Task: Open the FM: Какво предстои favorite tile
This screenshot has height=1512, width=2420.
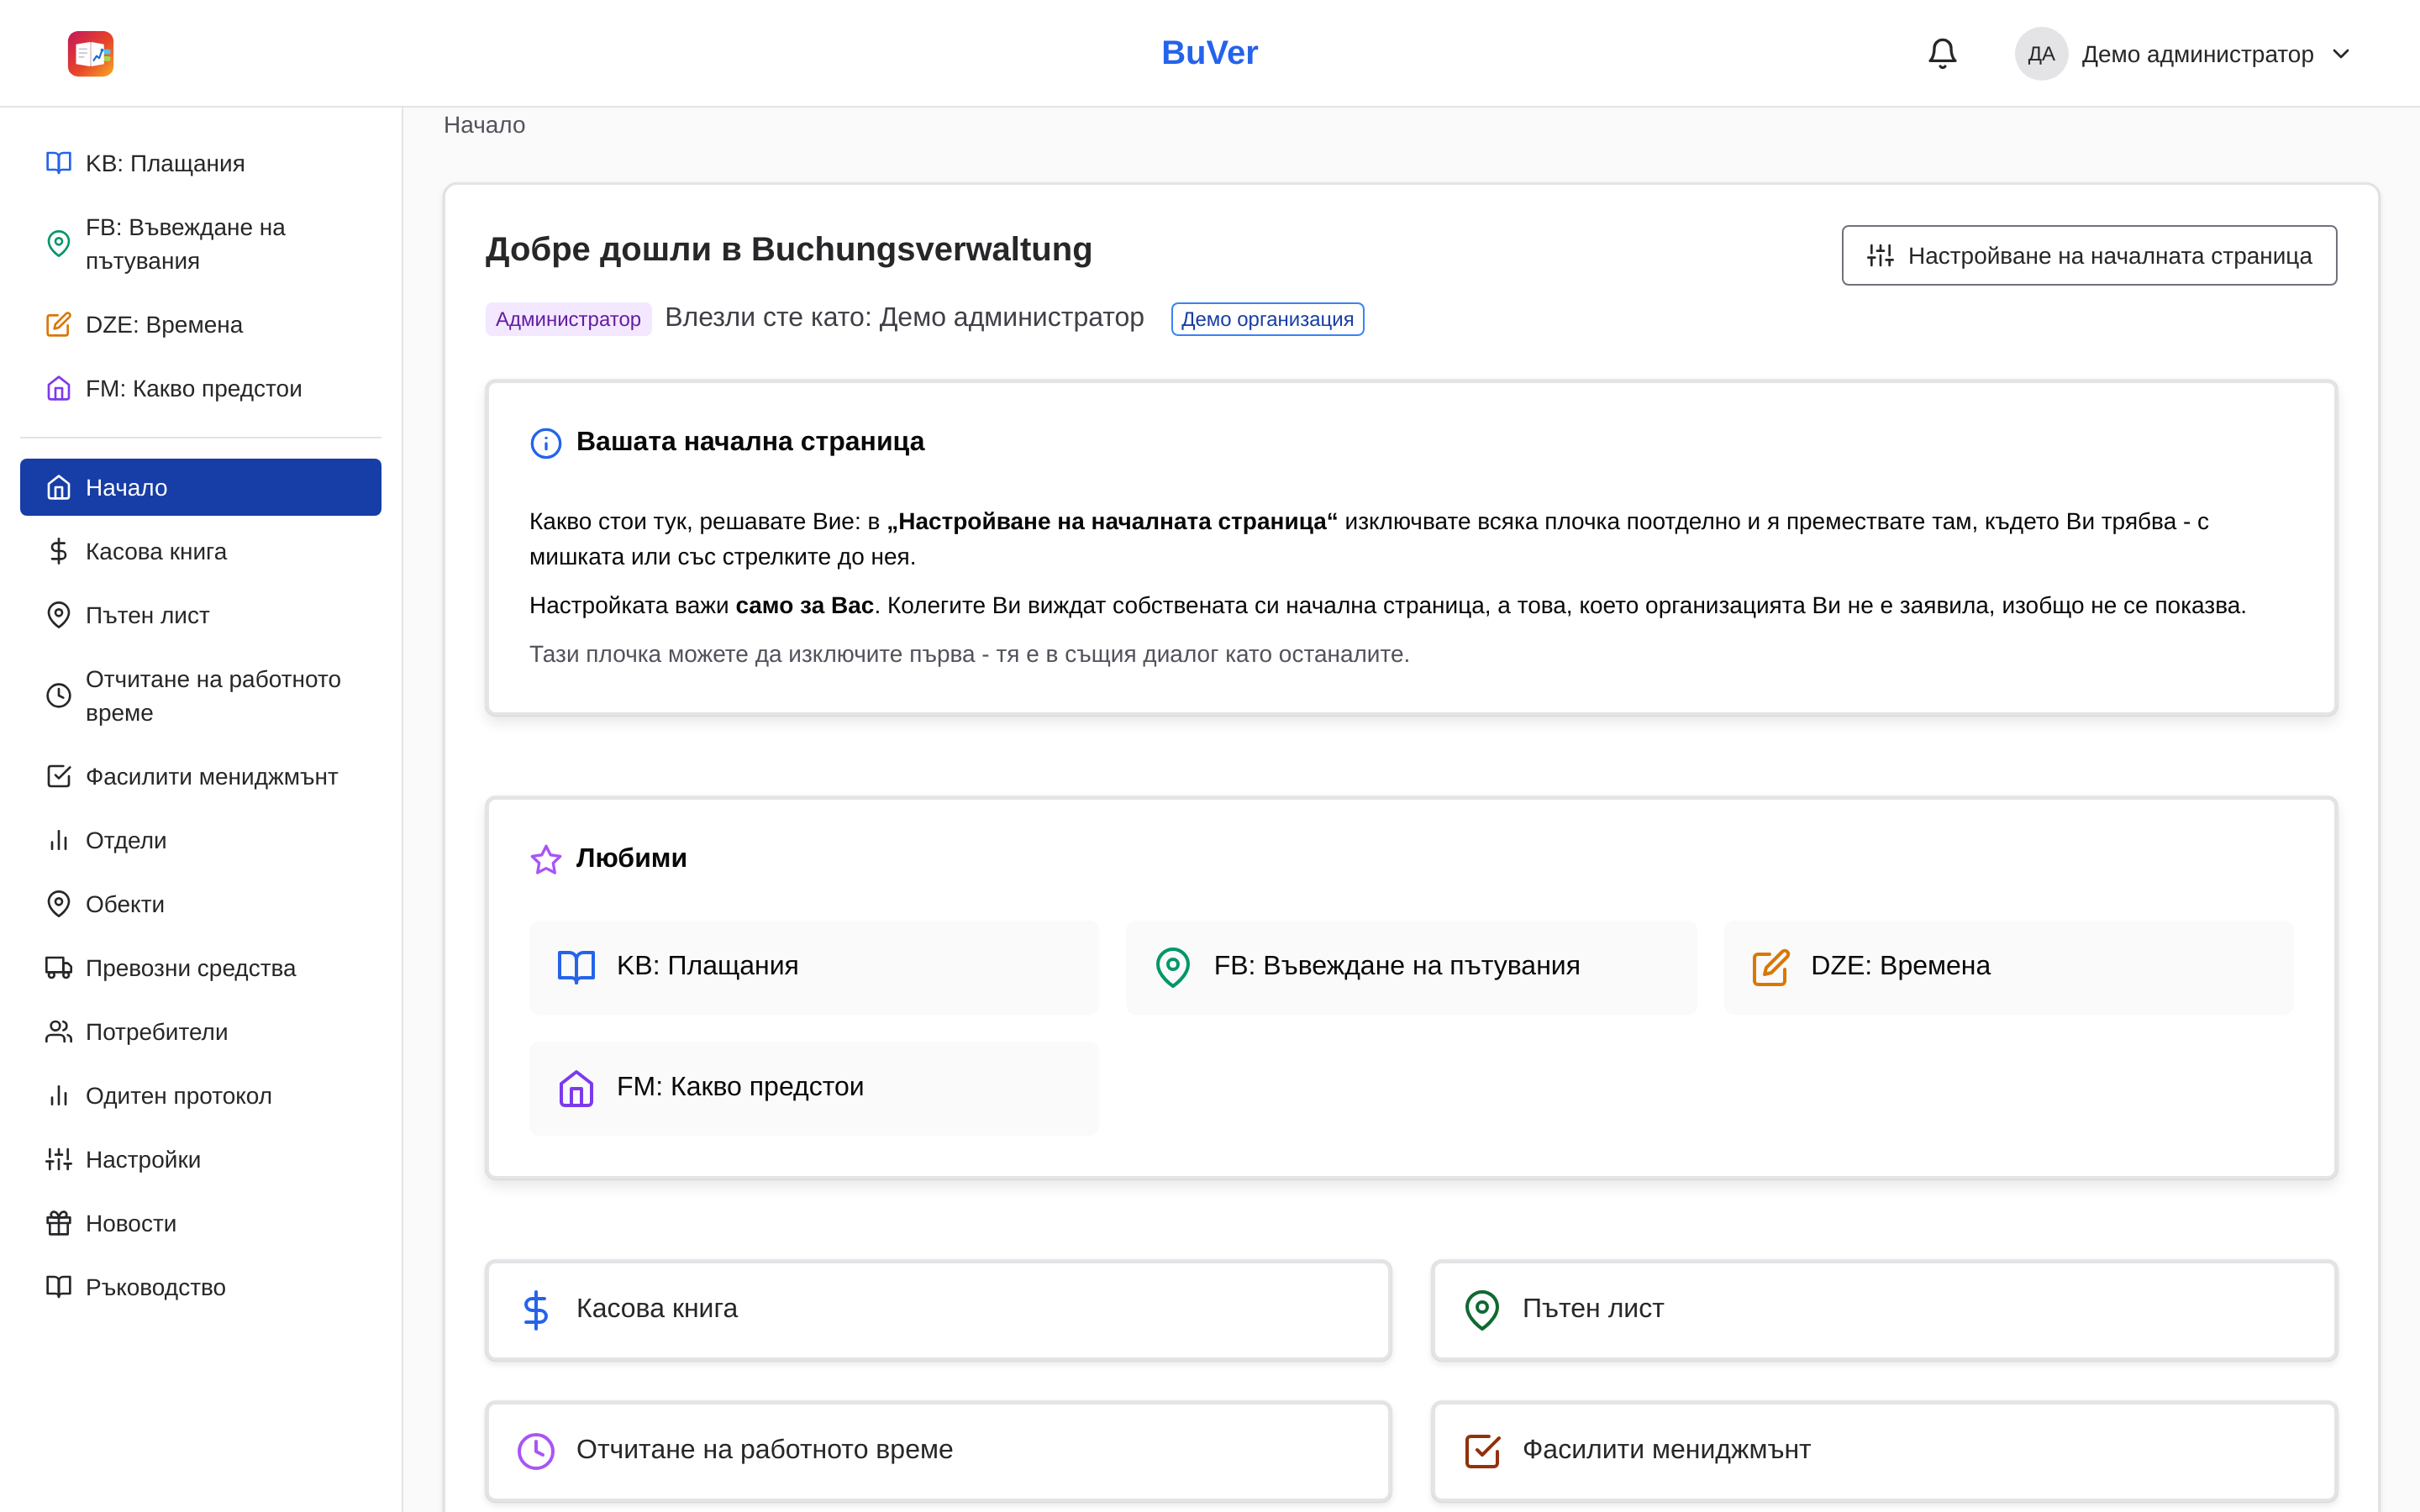Action: pyautogui.click(x=814, y=1088)
